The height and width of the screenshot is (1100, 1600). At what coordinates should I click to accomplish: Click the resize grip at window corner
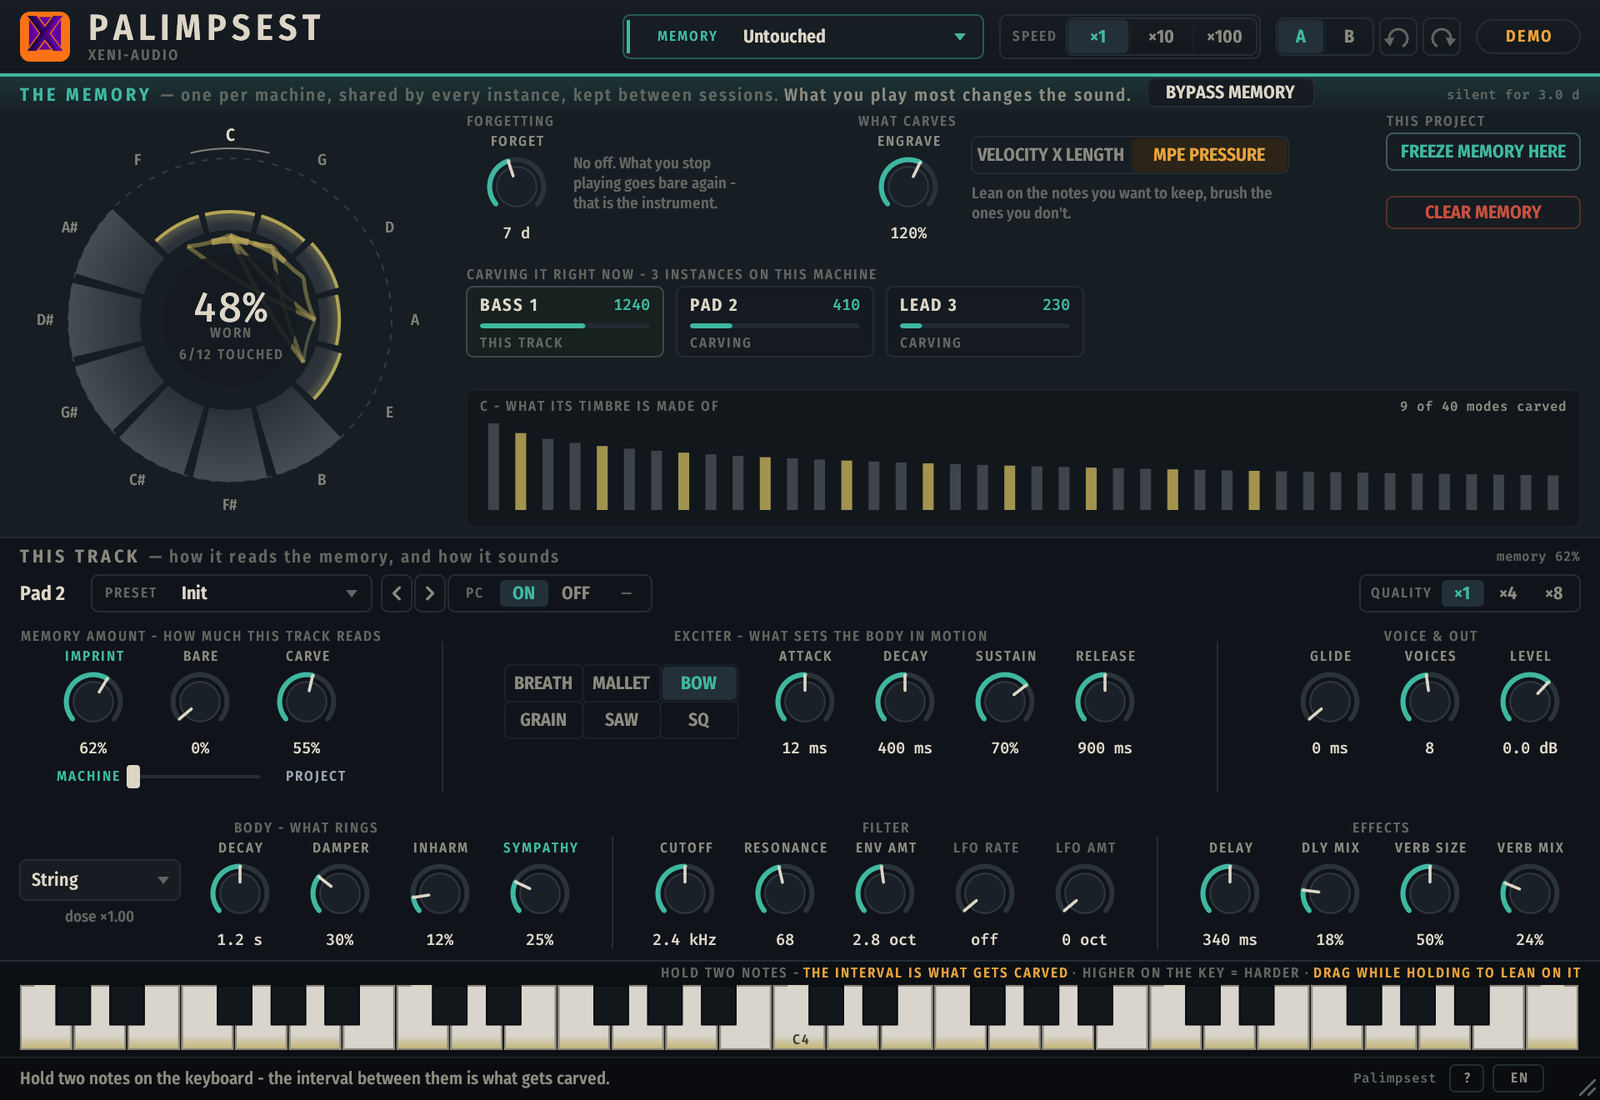pyautogui.click(x=1587, y=1087)
